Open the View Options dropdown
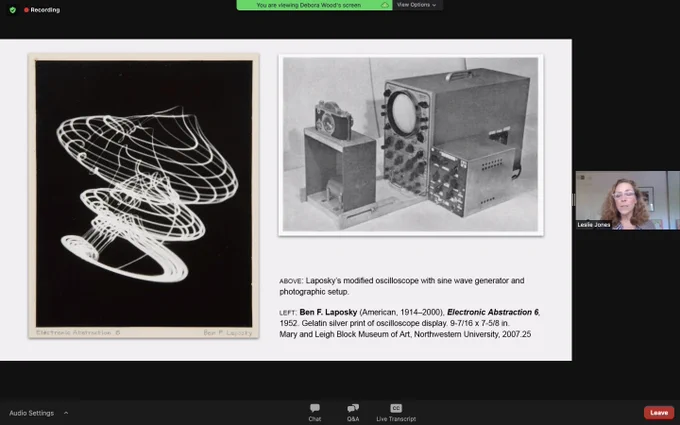Image resolution: width=680 pixels, height=425 pixels. 416,5
